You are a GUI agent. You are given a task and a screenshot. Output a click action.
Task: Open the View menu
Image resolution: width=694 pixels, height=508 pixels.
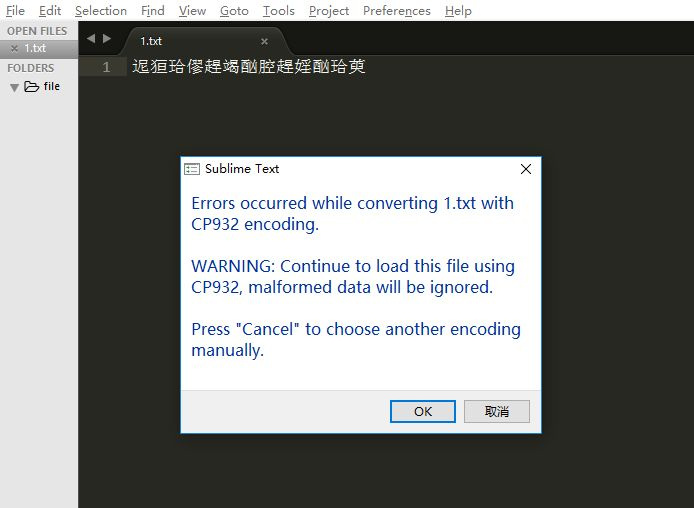pos(192,11)
